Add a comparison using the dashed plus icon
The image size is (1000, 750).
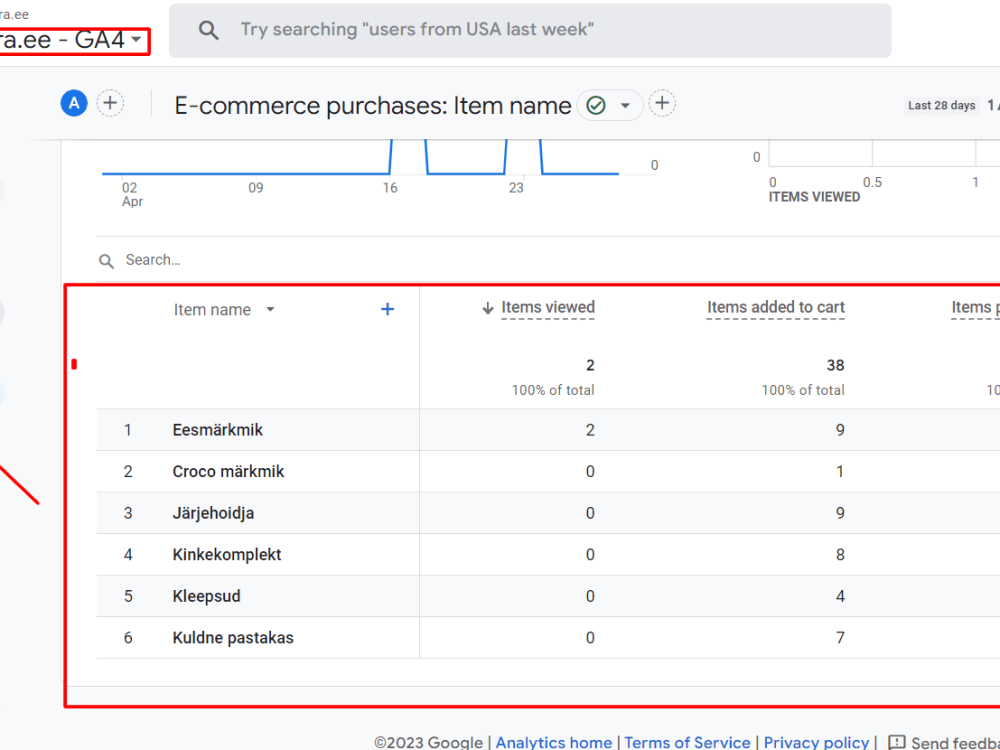tap(110, 103)
